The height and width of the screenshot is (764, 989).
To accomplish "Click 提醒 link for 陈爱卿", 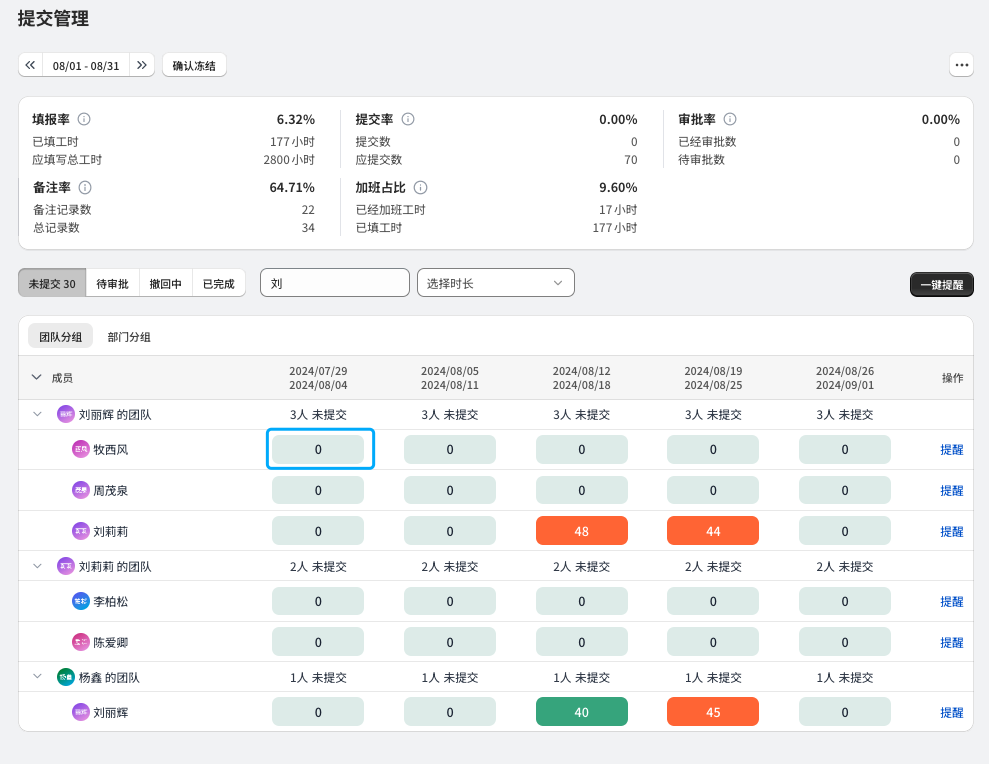I will 951,642.
